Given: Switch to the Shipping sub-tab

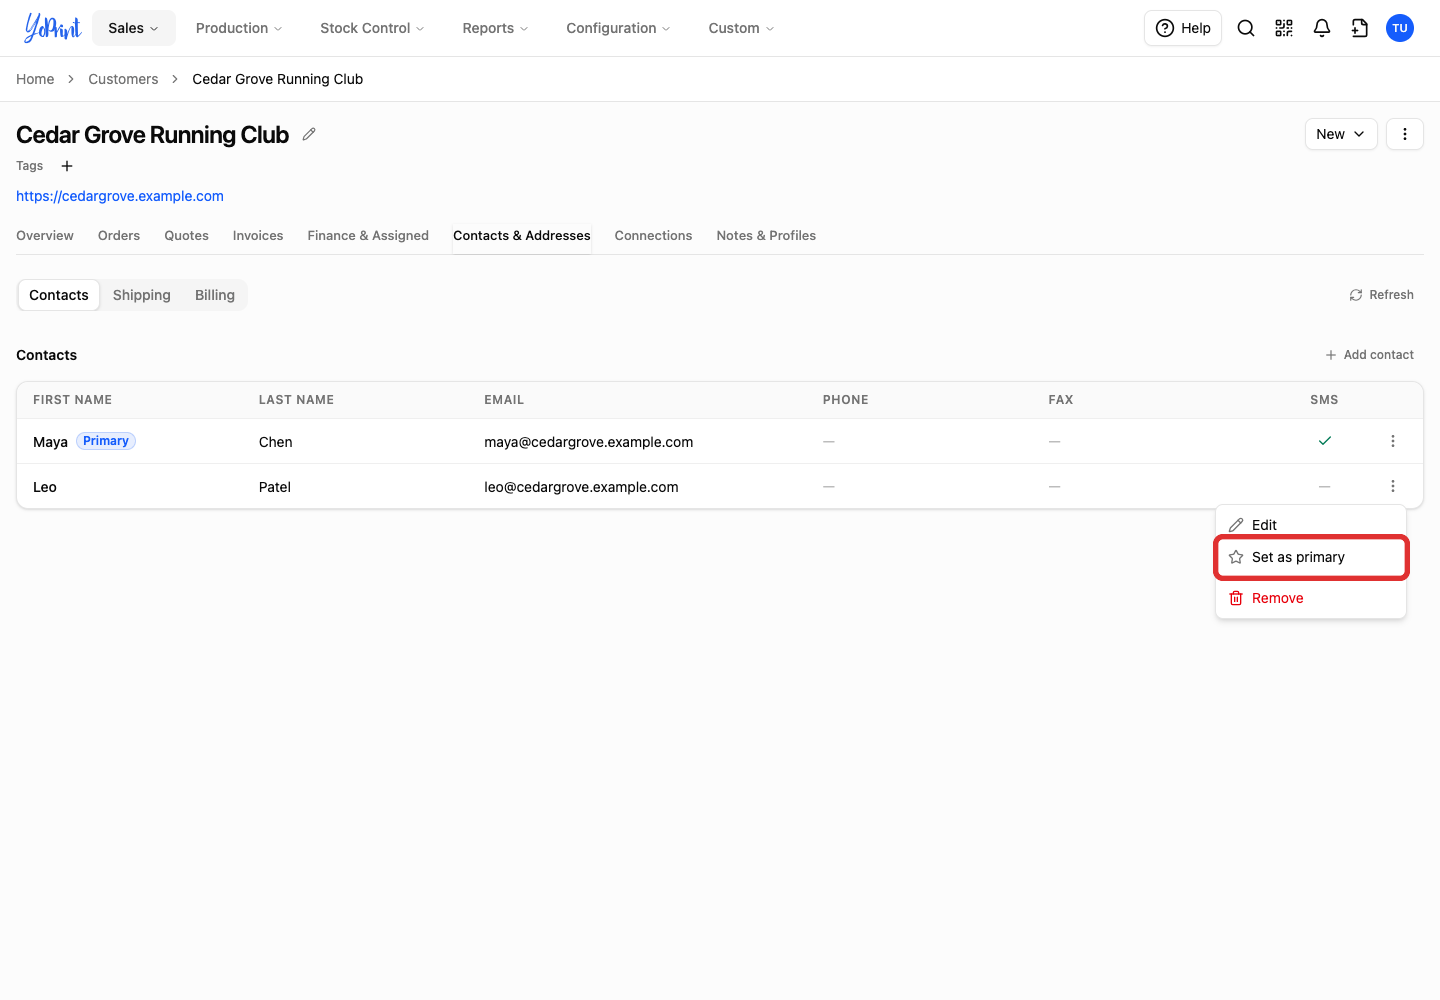Looking at the screenshot, I should (142, 295).
